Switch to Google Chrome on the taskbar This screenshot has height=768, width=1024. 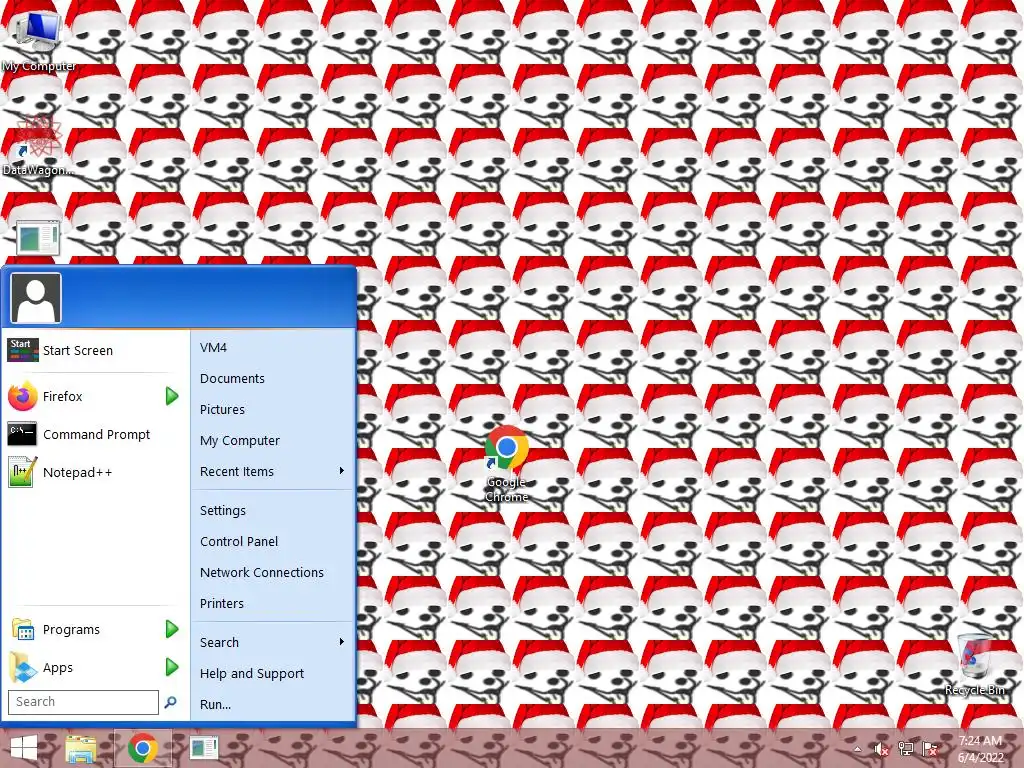(142, 748)
